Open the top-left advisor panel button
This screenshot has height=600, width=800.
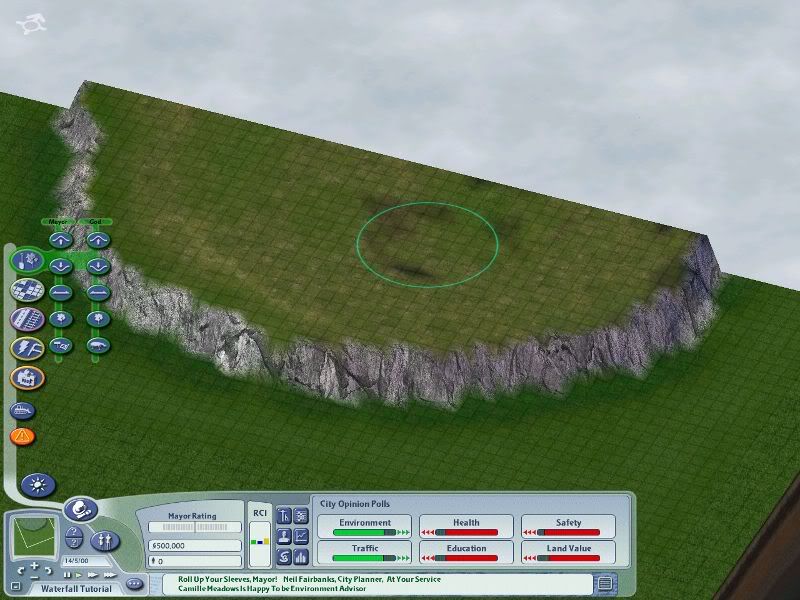tap(283, 516)
